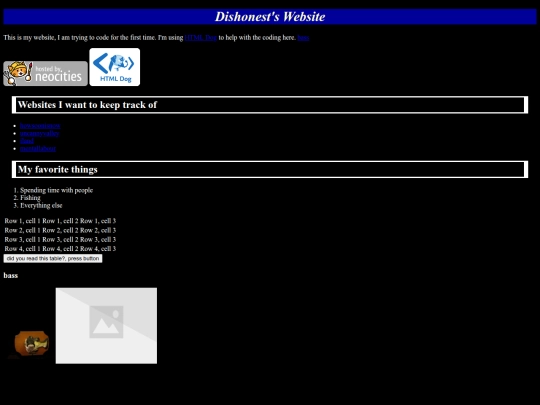Click table cell 'Row 4, cell 3'
Screen dimensions: 540x405
[98, 249]
